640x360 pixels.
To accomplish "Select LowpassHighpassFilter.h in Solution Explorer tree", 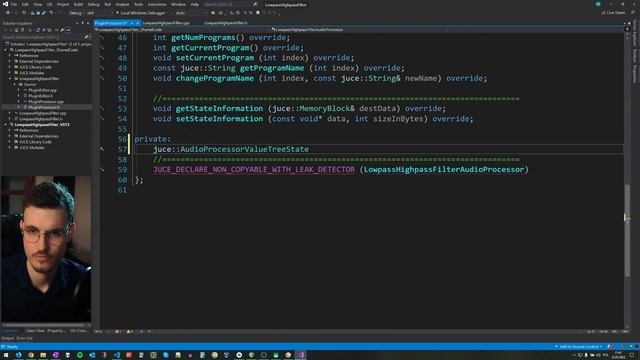I will point(41,119).
